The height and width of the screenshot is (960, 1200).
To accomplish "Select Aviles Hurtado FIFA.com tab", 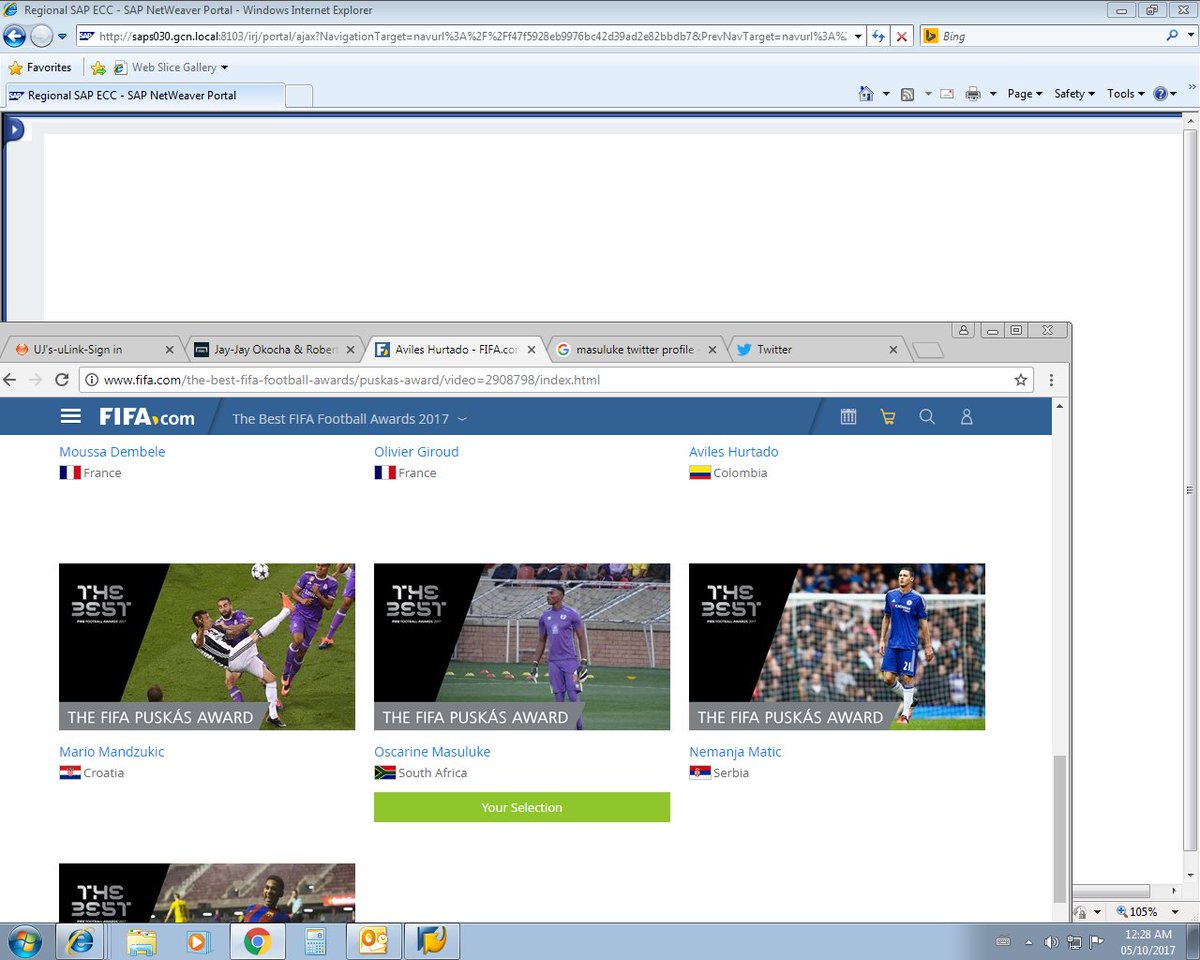I will point(455,349).
